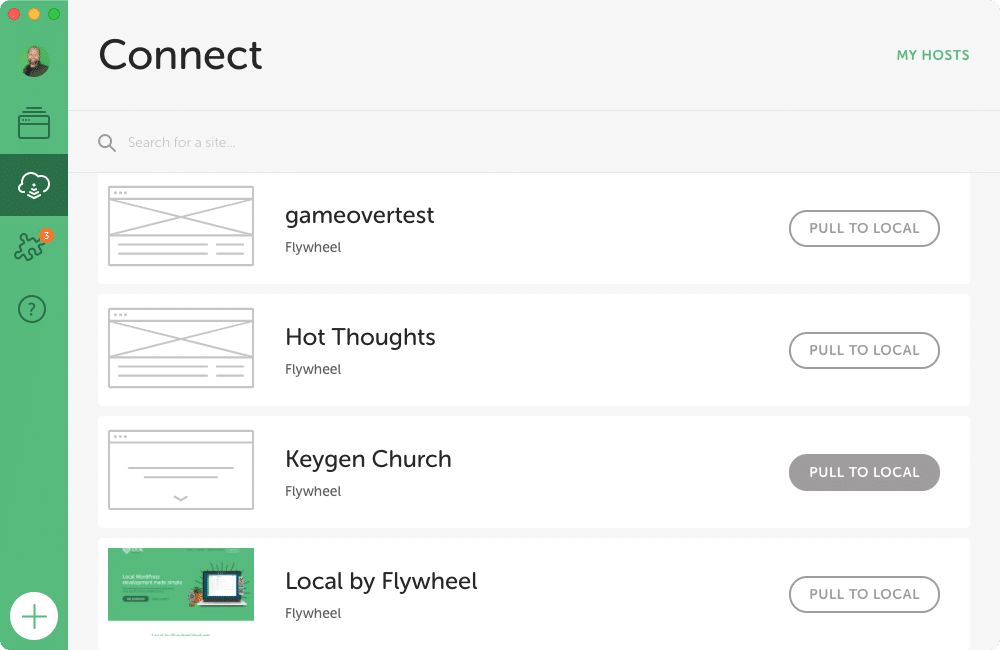Click the yellow minimize window button
The height and width of the screenshot is (650, 1000).
pyautogui.click(x=34, y=14)
